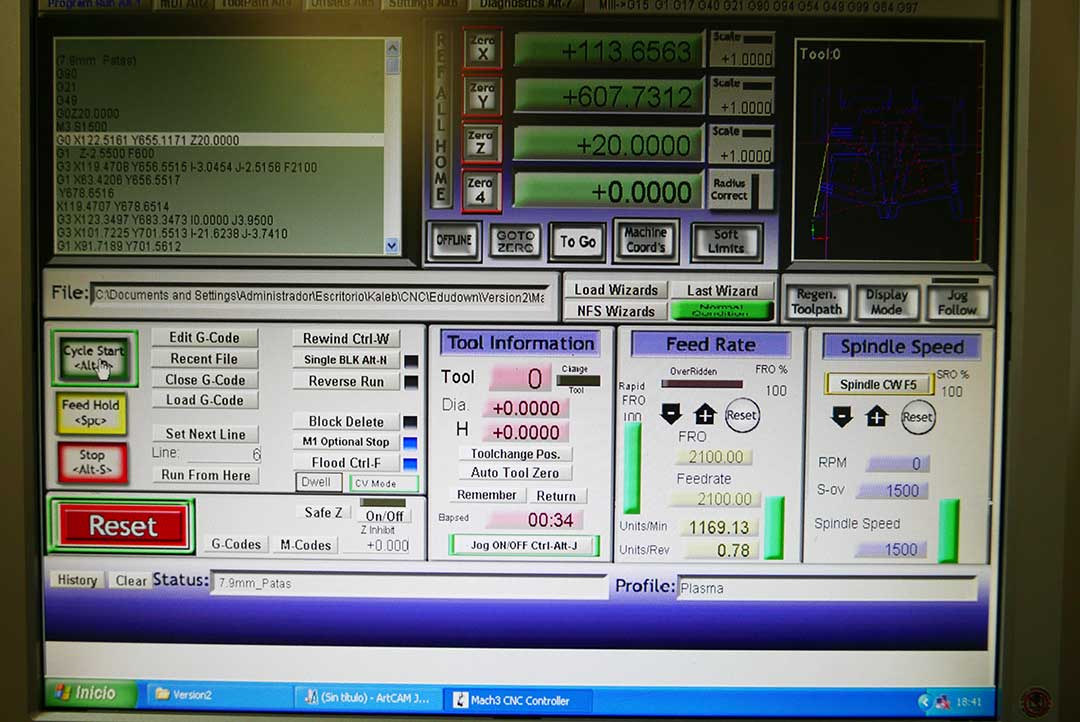Raise spindle speed override with up arrow
Image resolution: width=1080 pixels, height=722 pixels.
pos(876,416)
